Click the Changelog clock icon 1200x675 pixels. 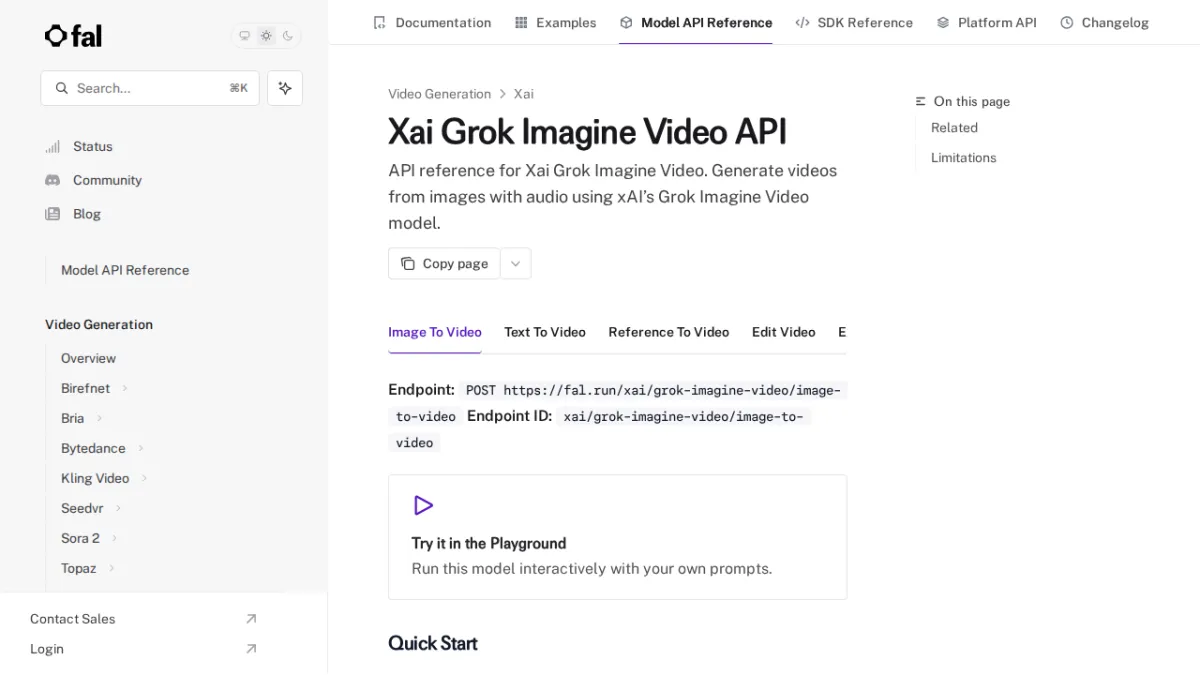(x=1067, y=22)
